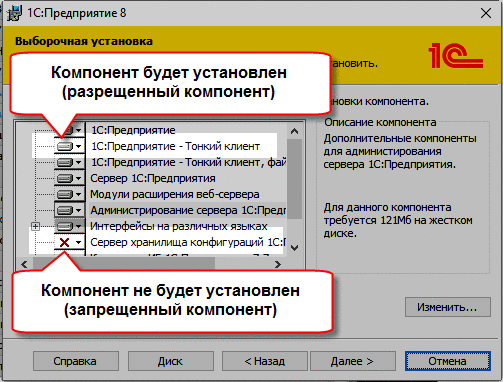
Task: Cancel installation with the Отмена button
Action: (448, 361)
